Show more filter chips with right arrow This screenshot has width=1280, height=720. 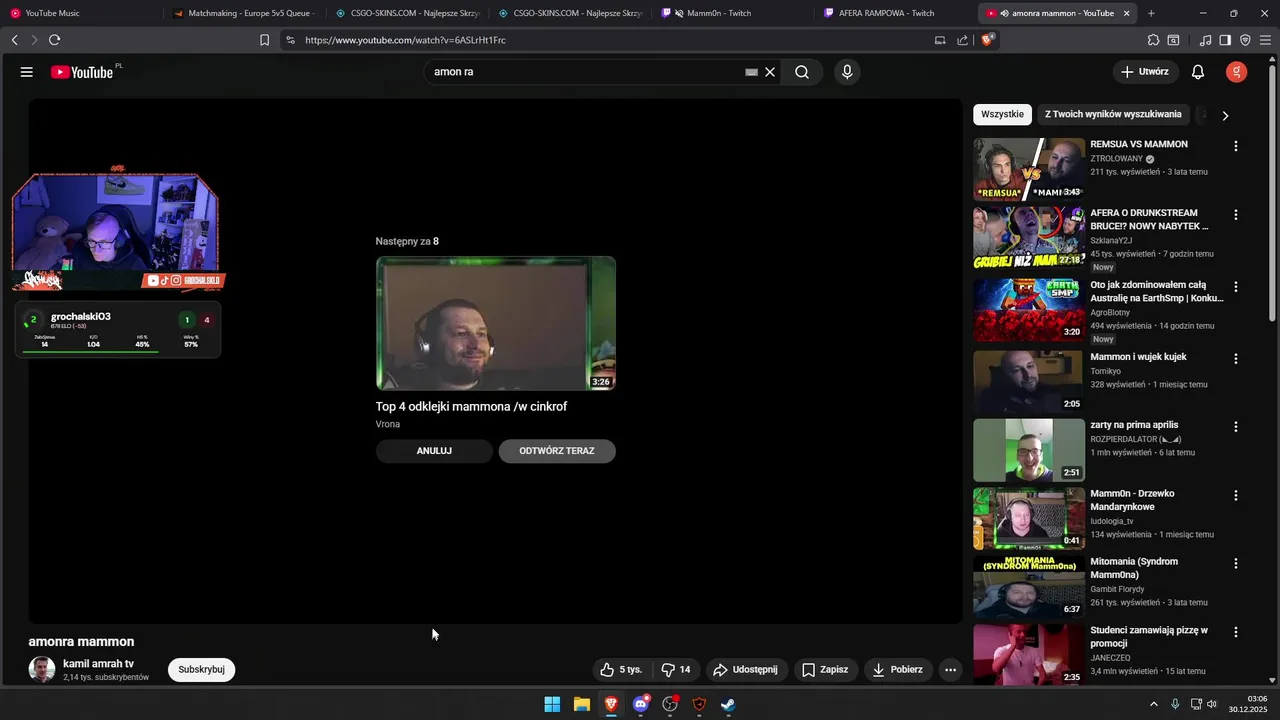click(1225, 115)
